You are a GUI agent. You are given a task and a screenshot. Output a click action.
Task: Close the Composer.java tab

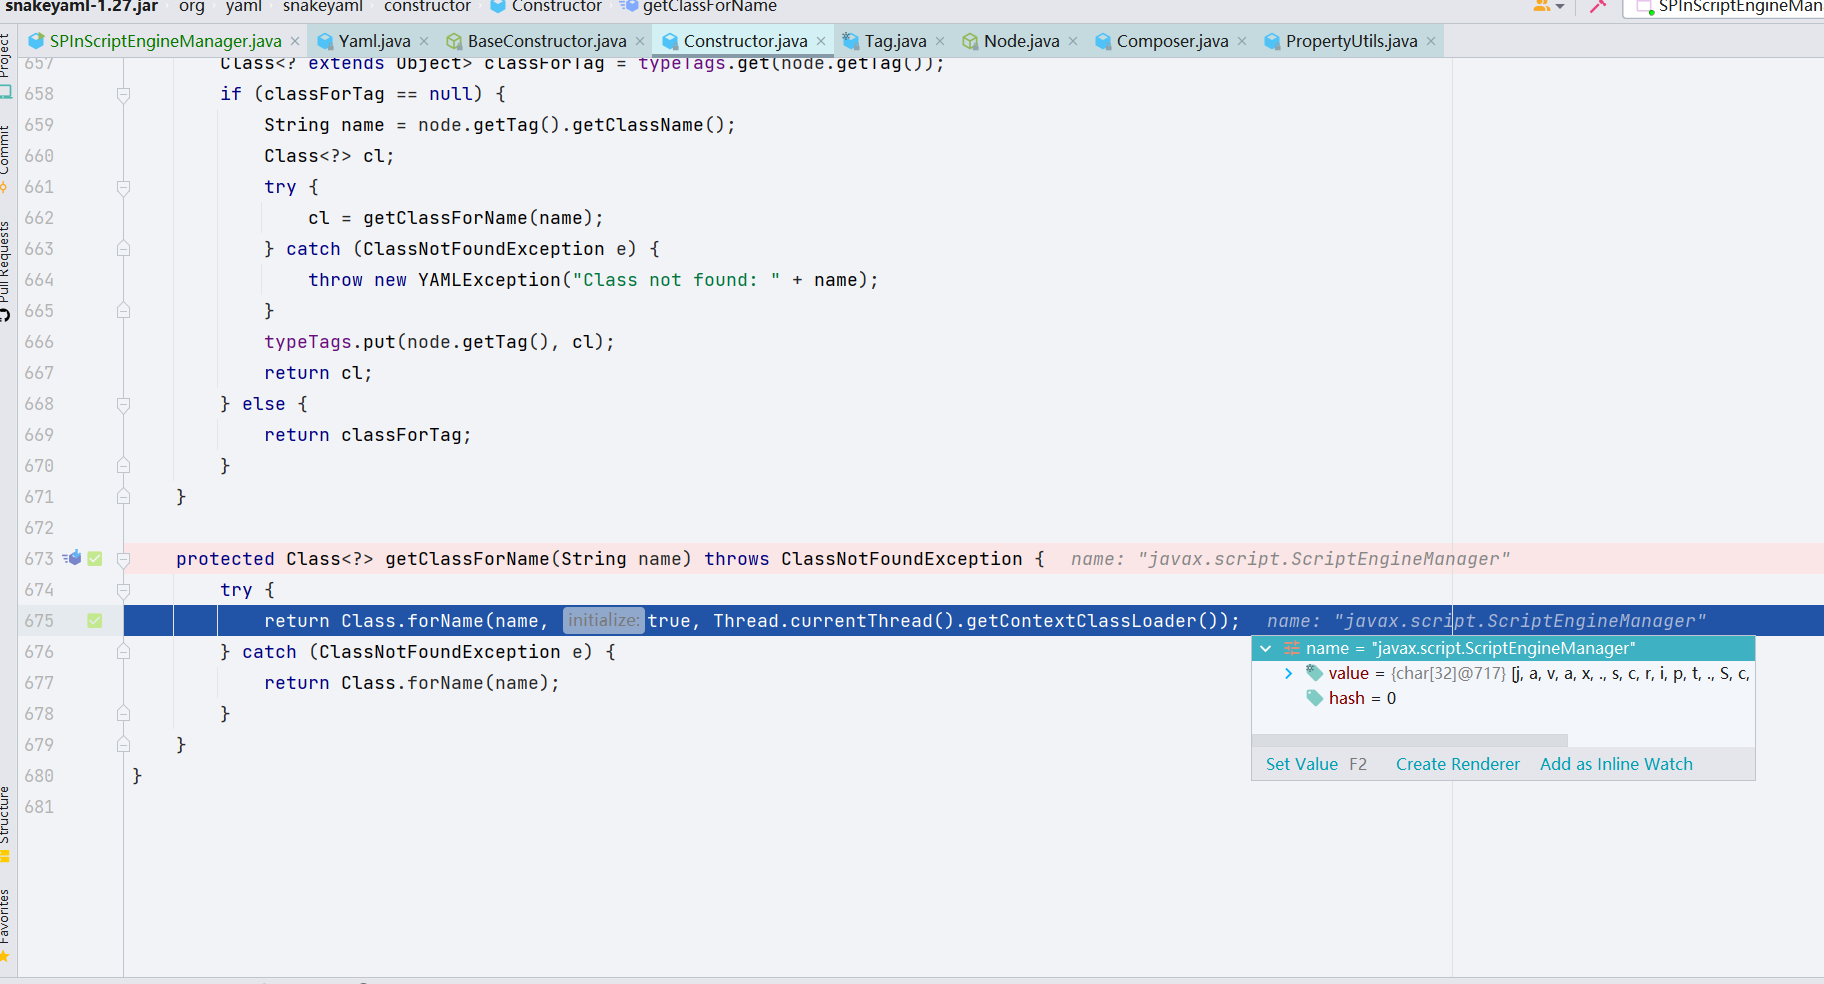pos(1242,41)
